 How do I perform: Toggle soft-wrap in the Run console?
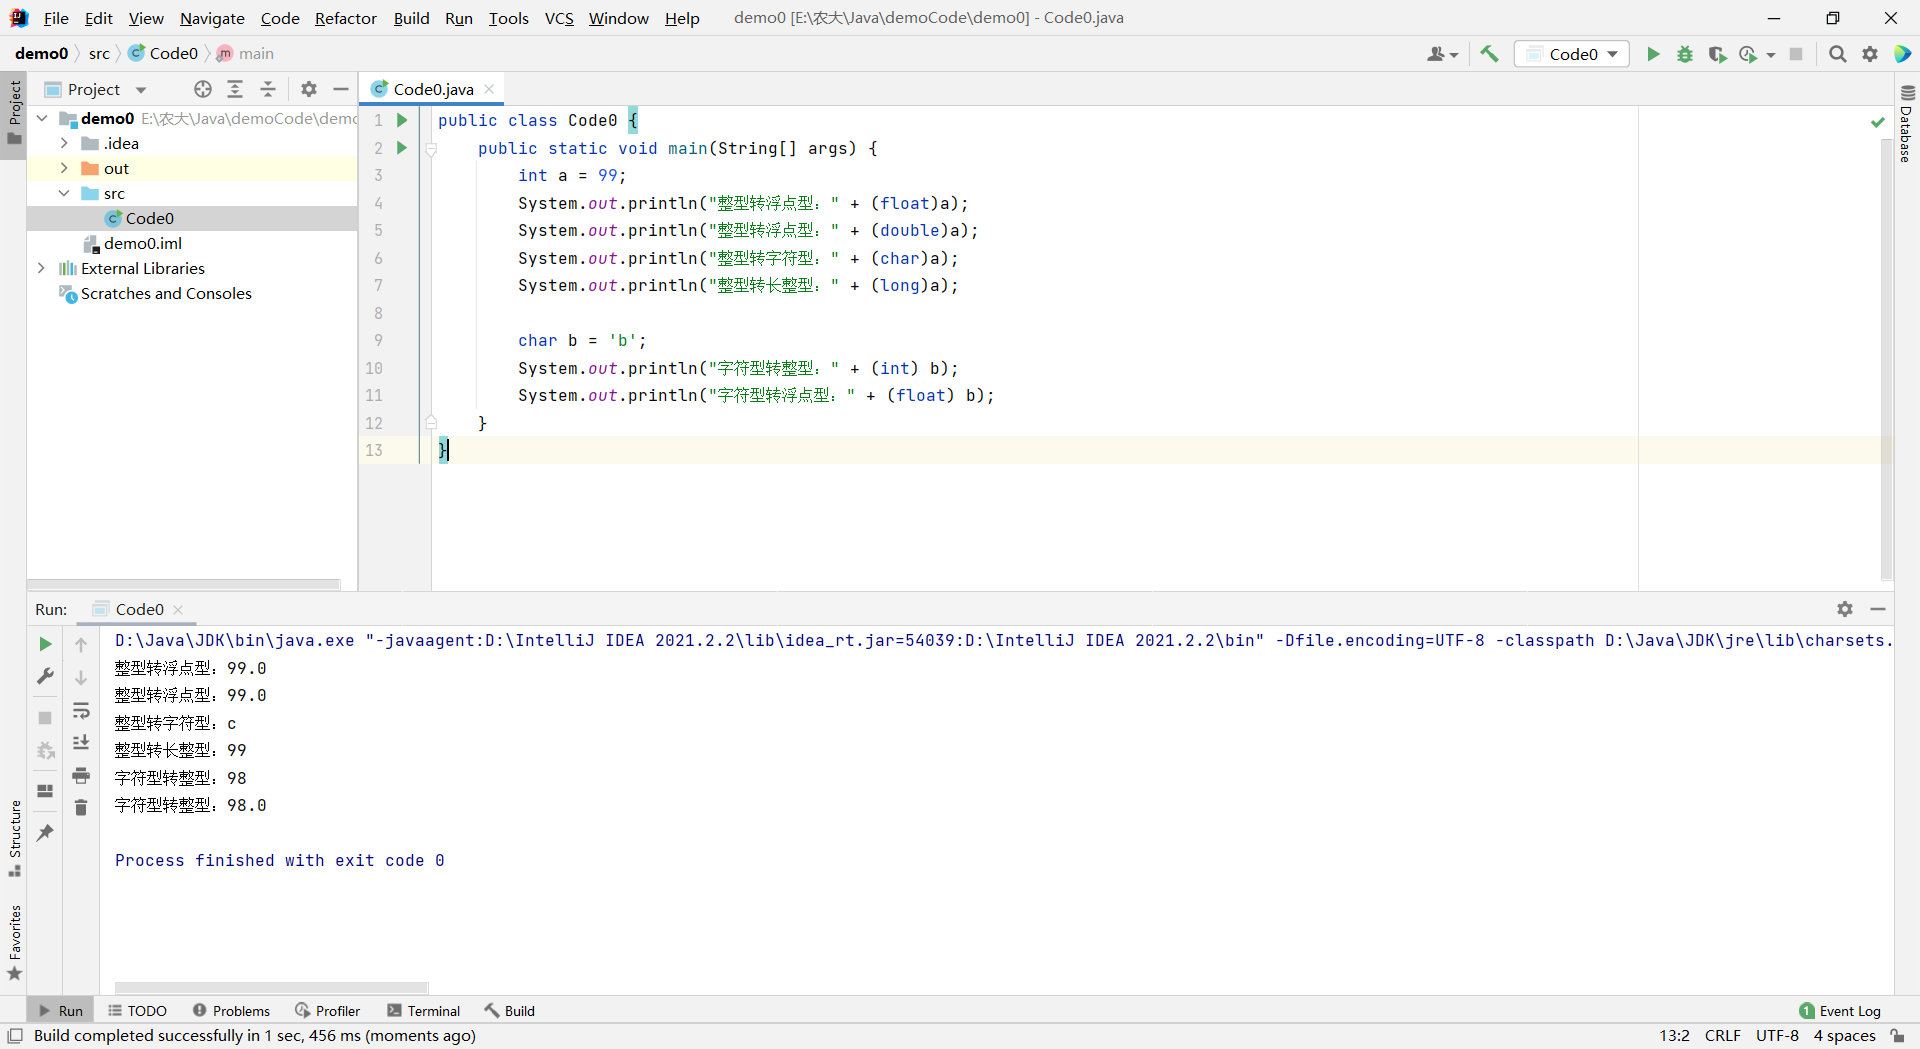tap(81, 710)
